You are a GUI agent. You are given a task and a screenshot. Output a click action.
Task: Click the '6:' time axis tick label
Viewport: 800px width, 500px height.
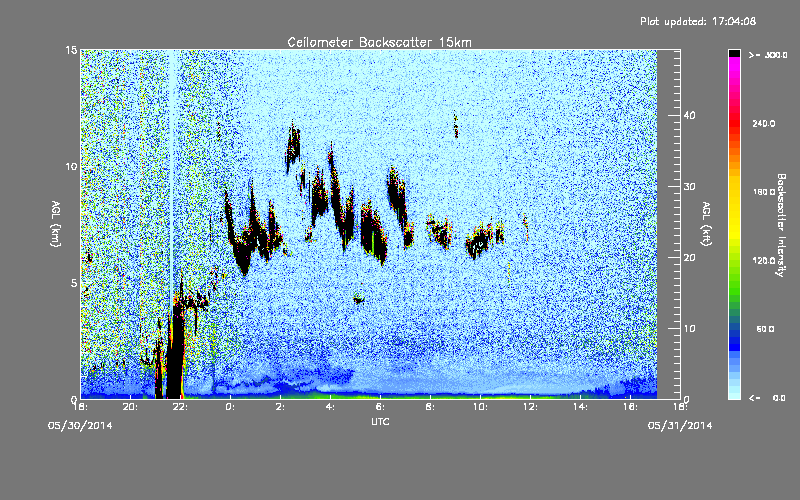(x=381, y=407)
